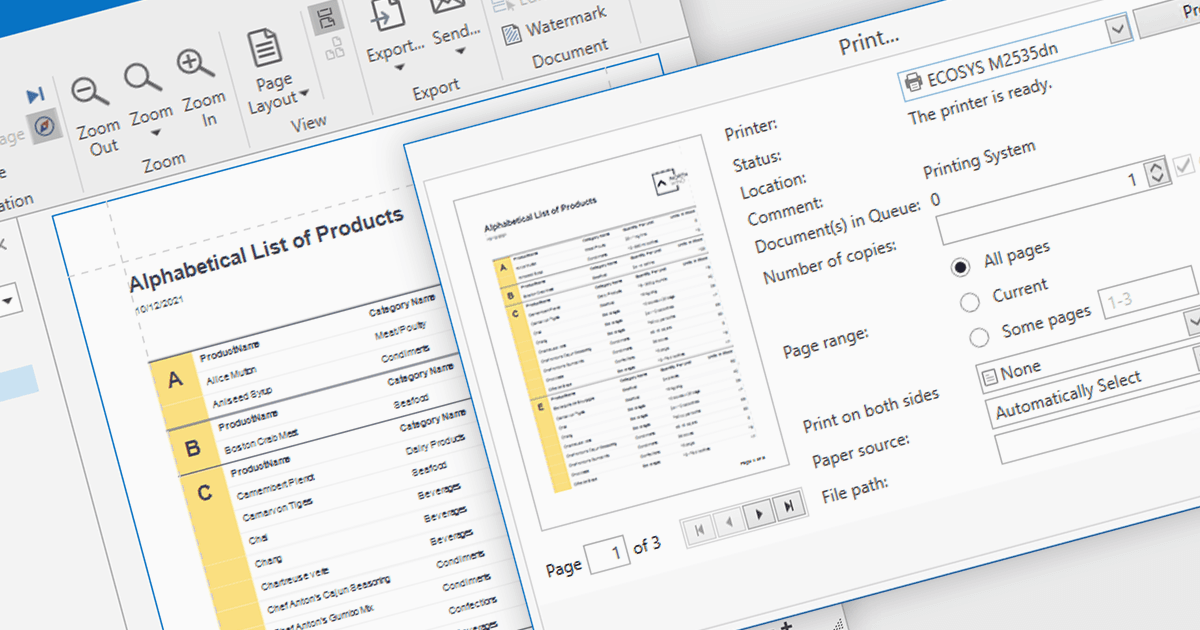Toggle the collate checkbox beside copies
Image resolution: width=1200 pixels, height=630 pixels.
pos(1185,164)
